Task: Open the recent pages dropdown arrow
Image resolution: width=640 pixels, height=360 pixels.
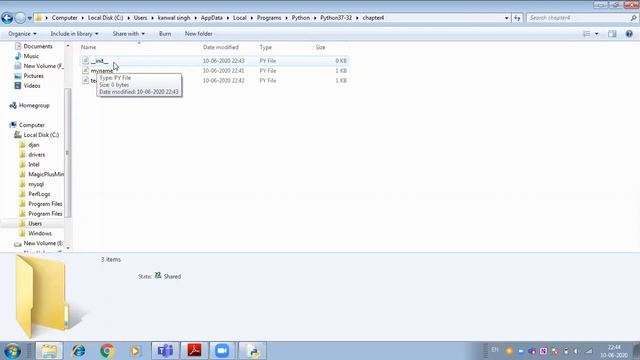Action: click(x=29, y=18)
